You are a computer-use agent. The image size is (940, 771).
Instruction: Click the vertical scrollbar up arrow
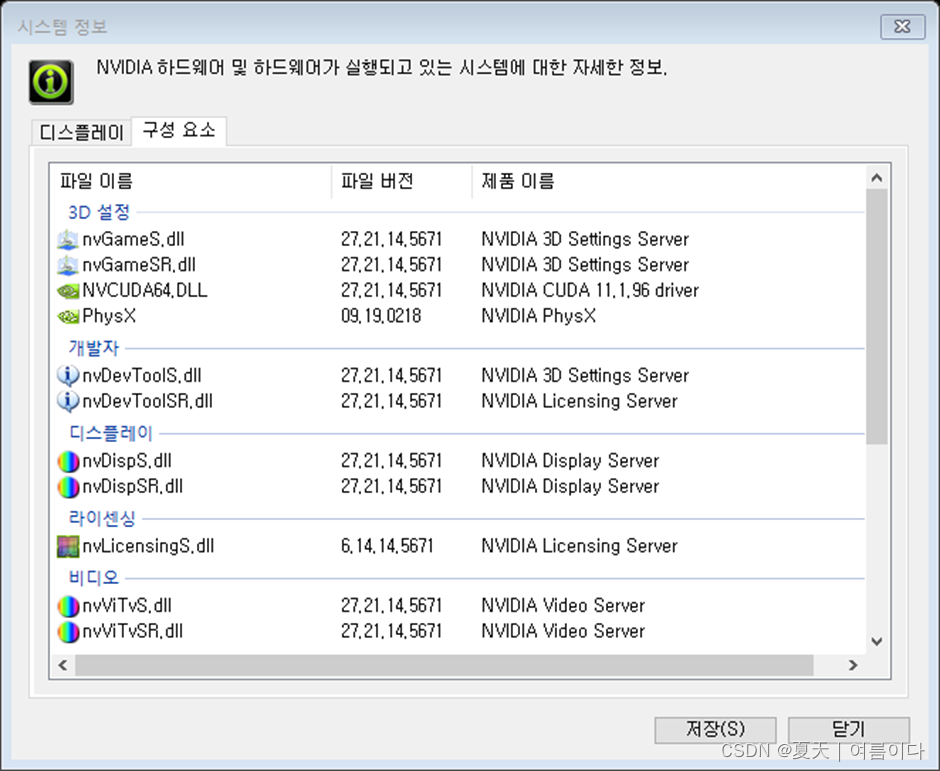click(x=876, y=177)
